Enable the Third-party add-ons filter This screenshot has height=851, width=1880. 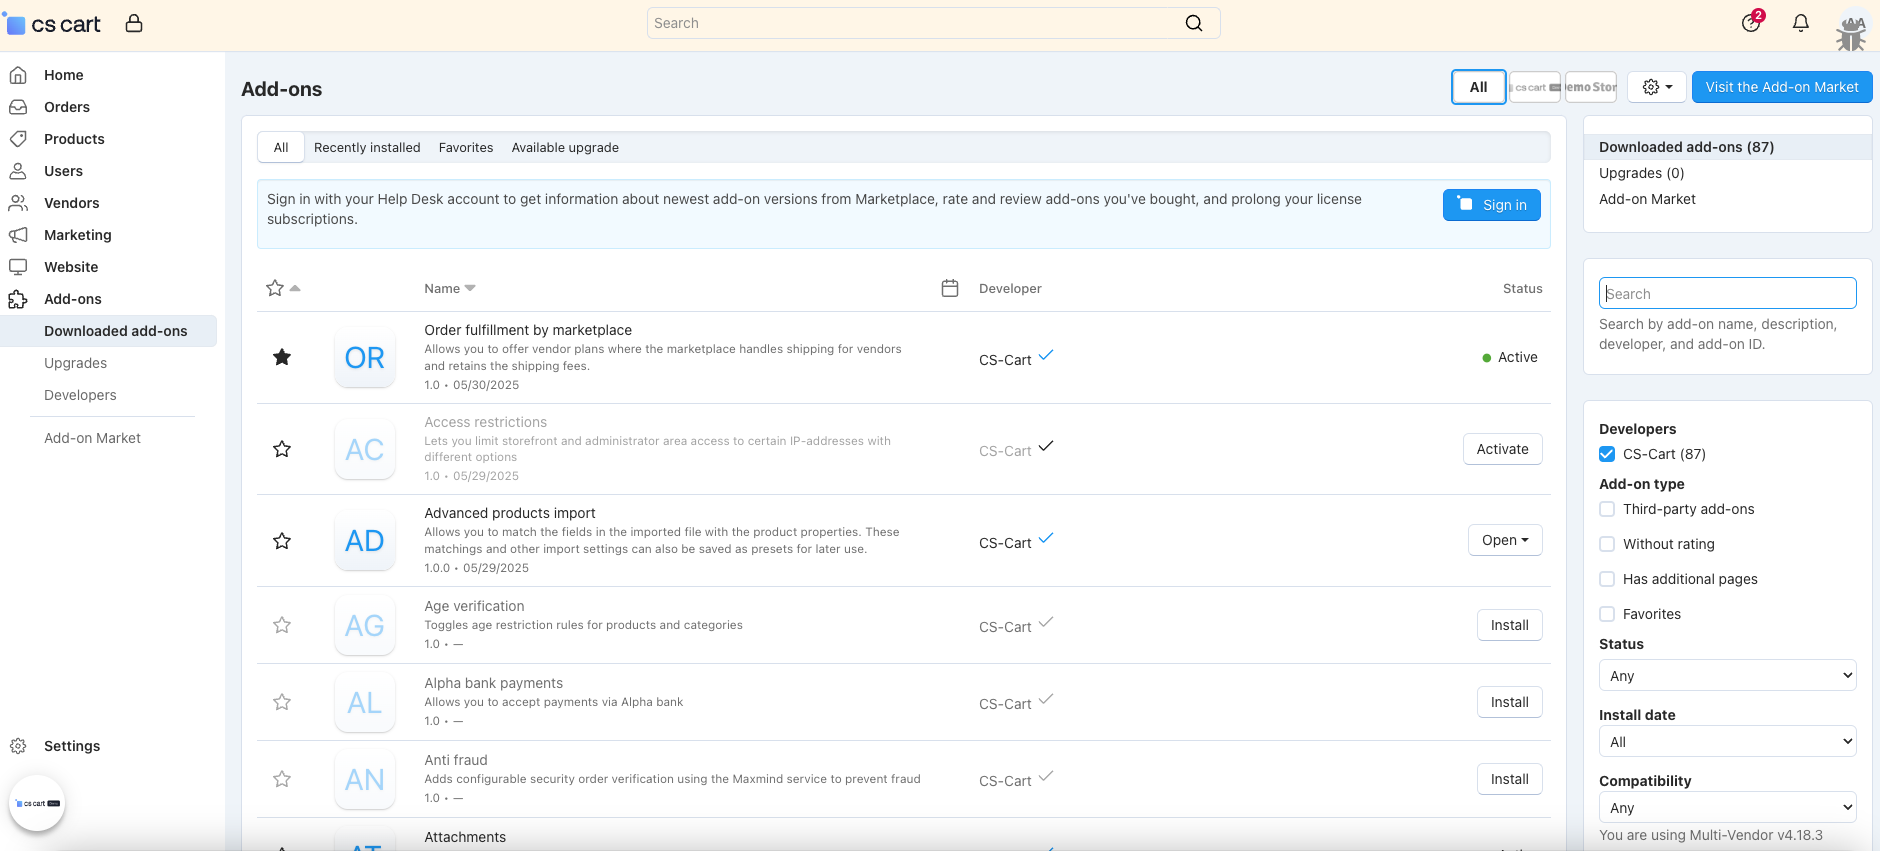pos(1607,509)
